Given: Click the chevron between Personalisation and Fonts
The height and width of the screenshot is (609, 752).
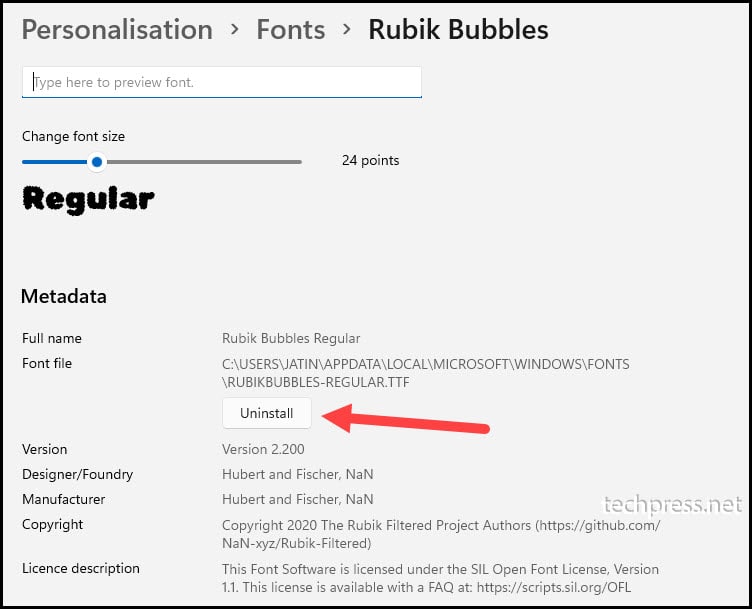Looking at the screenshot, I should (235, 30).
